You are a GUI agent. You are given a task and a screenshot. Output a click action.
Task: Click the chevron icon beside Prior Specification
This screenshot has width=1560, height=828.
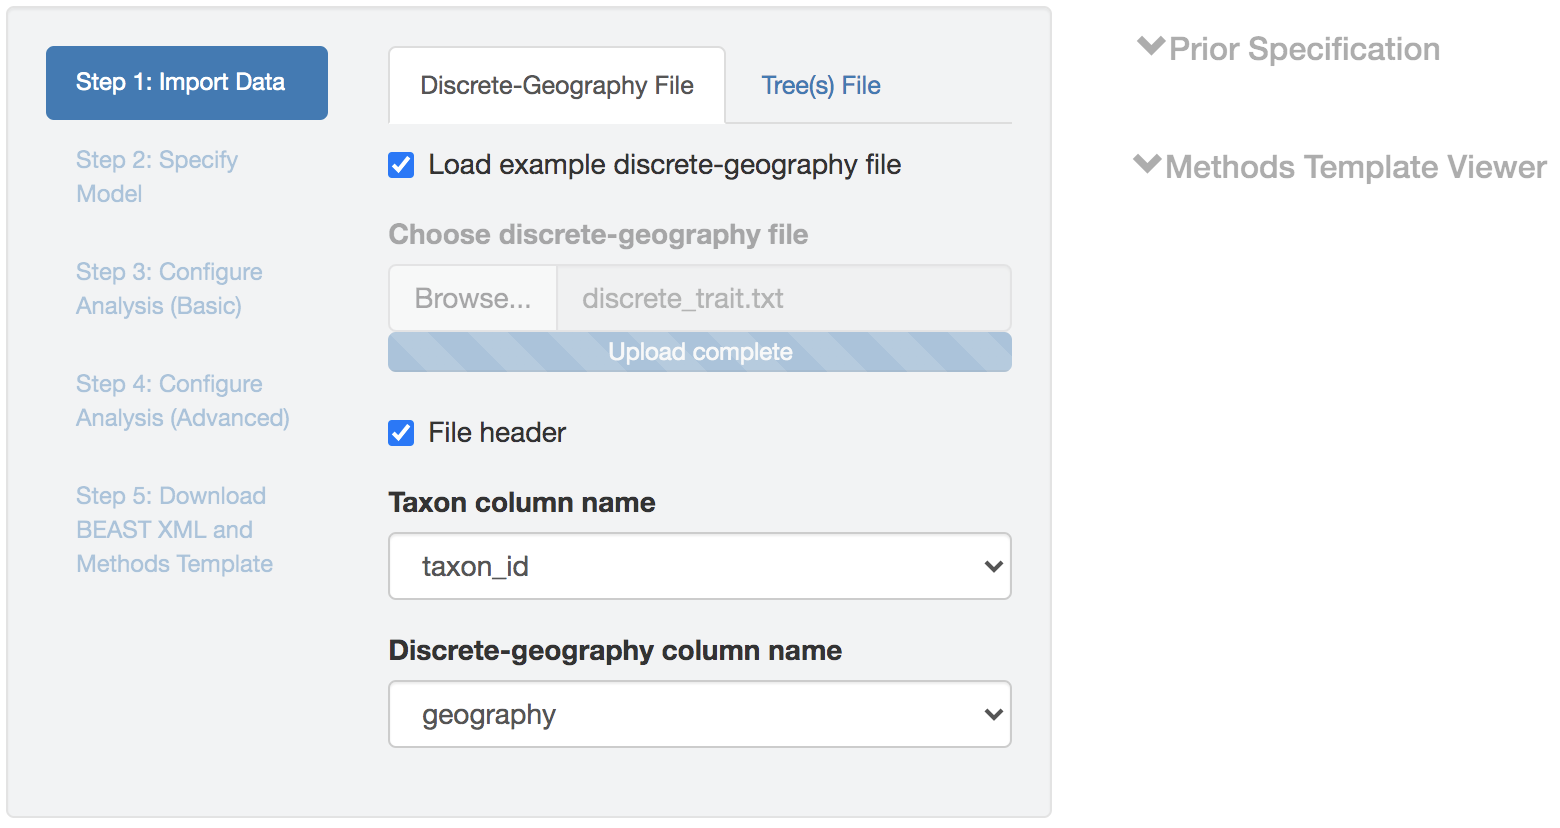pyautogui.click(x=1151, y=46)
